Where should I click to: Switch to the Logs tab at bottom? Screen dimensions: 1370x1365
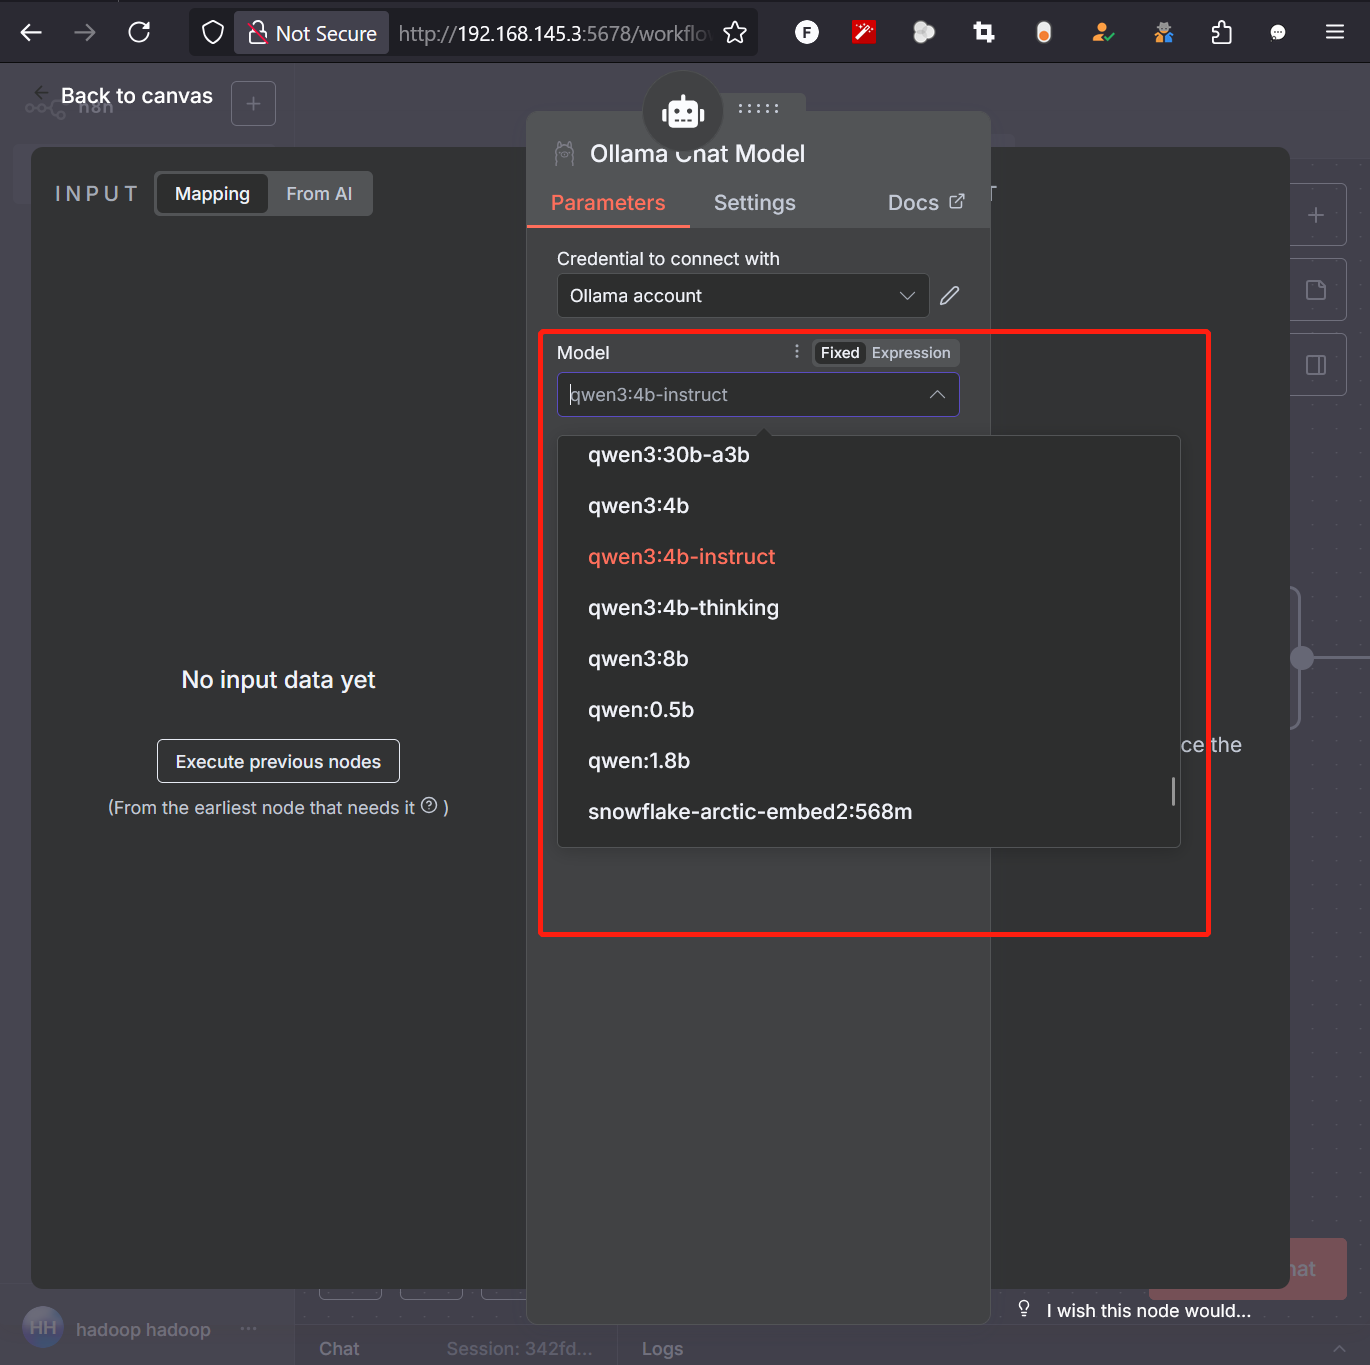coord(662,1348)
